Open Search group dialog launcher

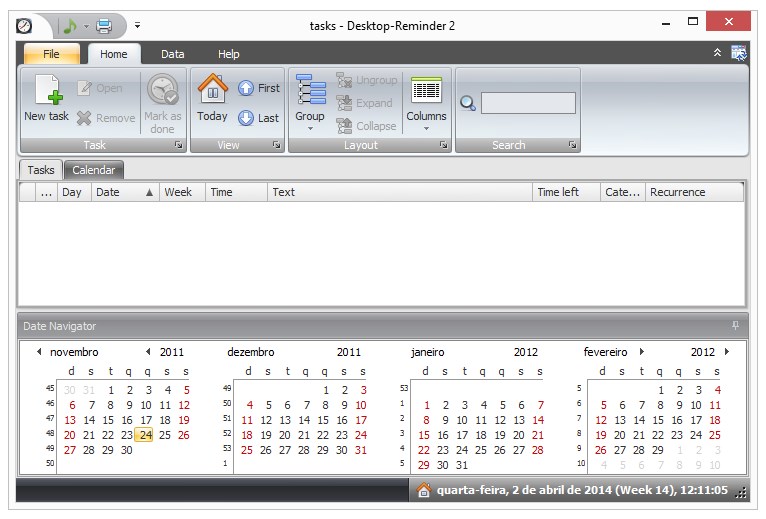tap(572, 145)
